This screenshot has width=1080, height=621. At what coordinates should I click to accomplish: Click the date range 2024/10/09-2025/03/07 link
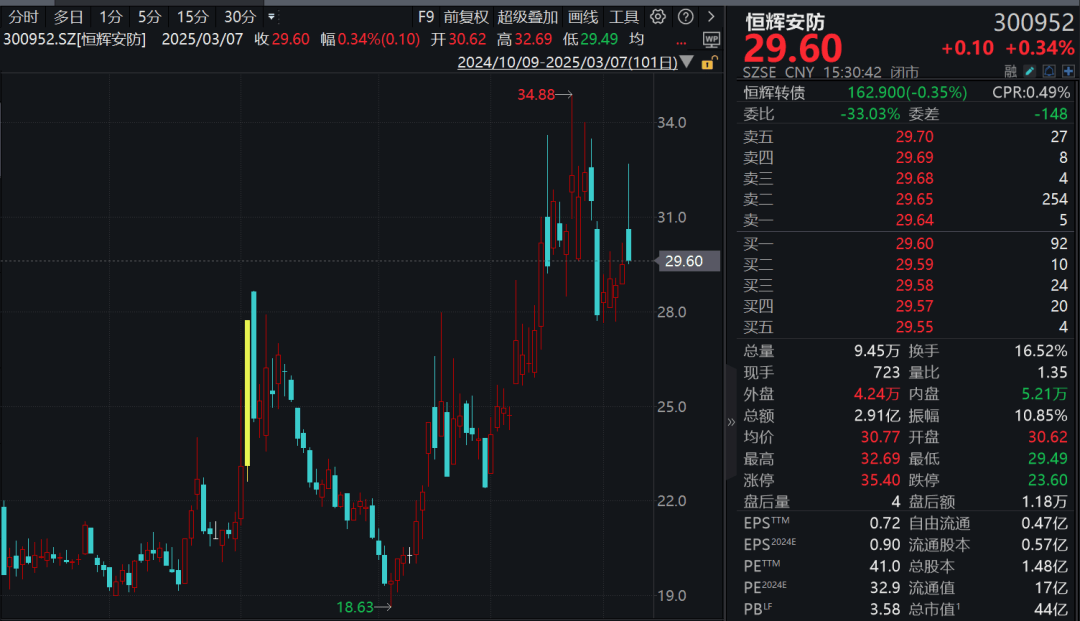coord(568,63)
